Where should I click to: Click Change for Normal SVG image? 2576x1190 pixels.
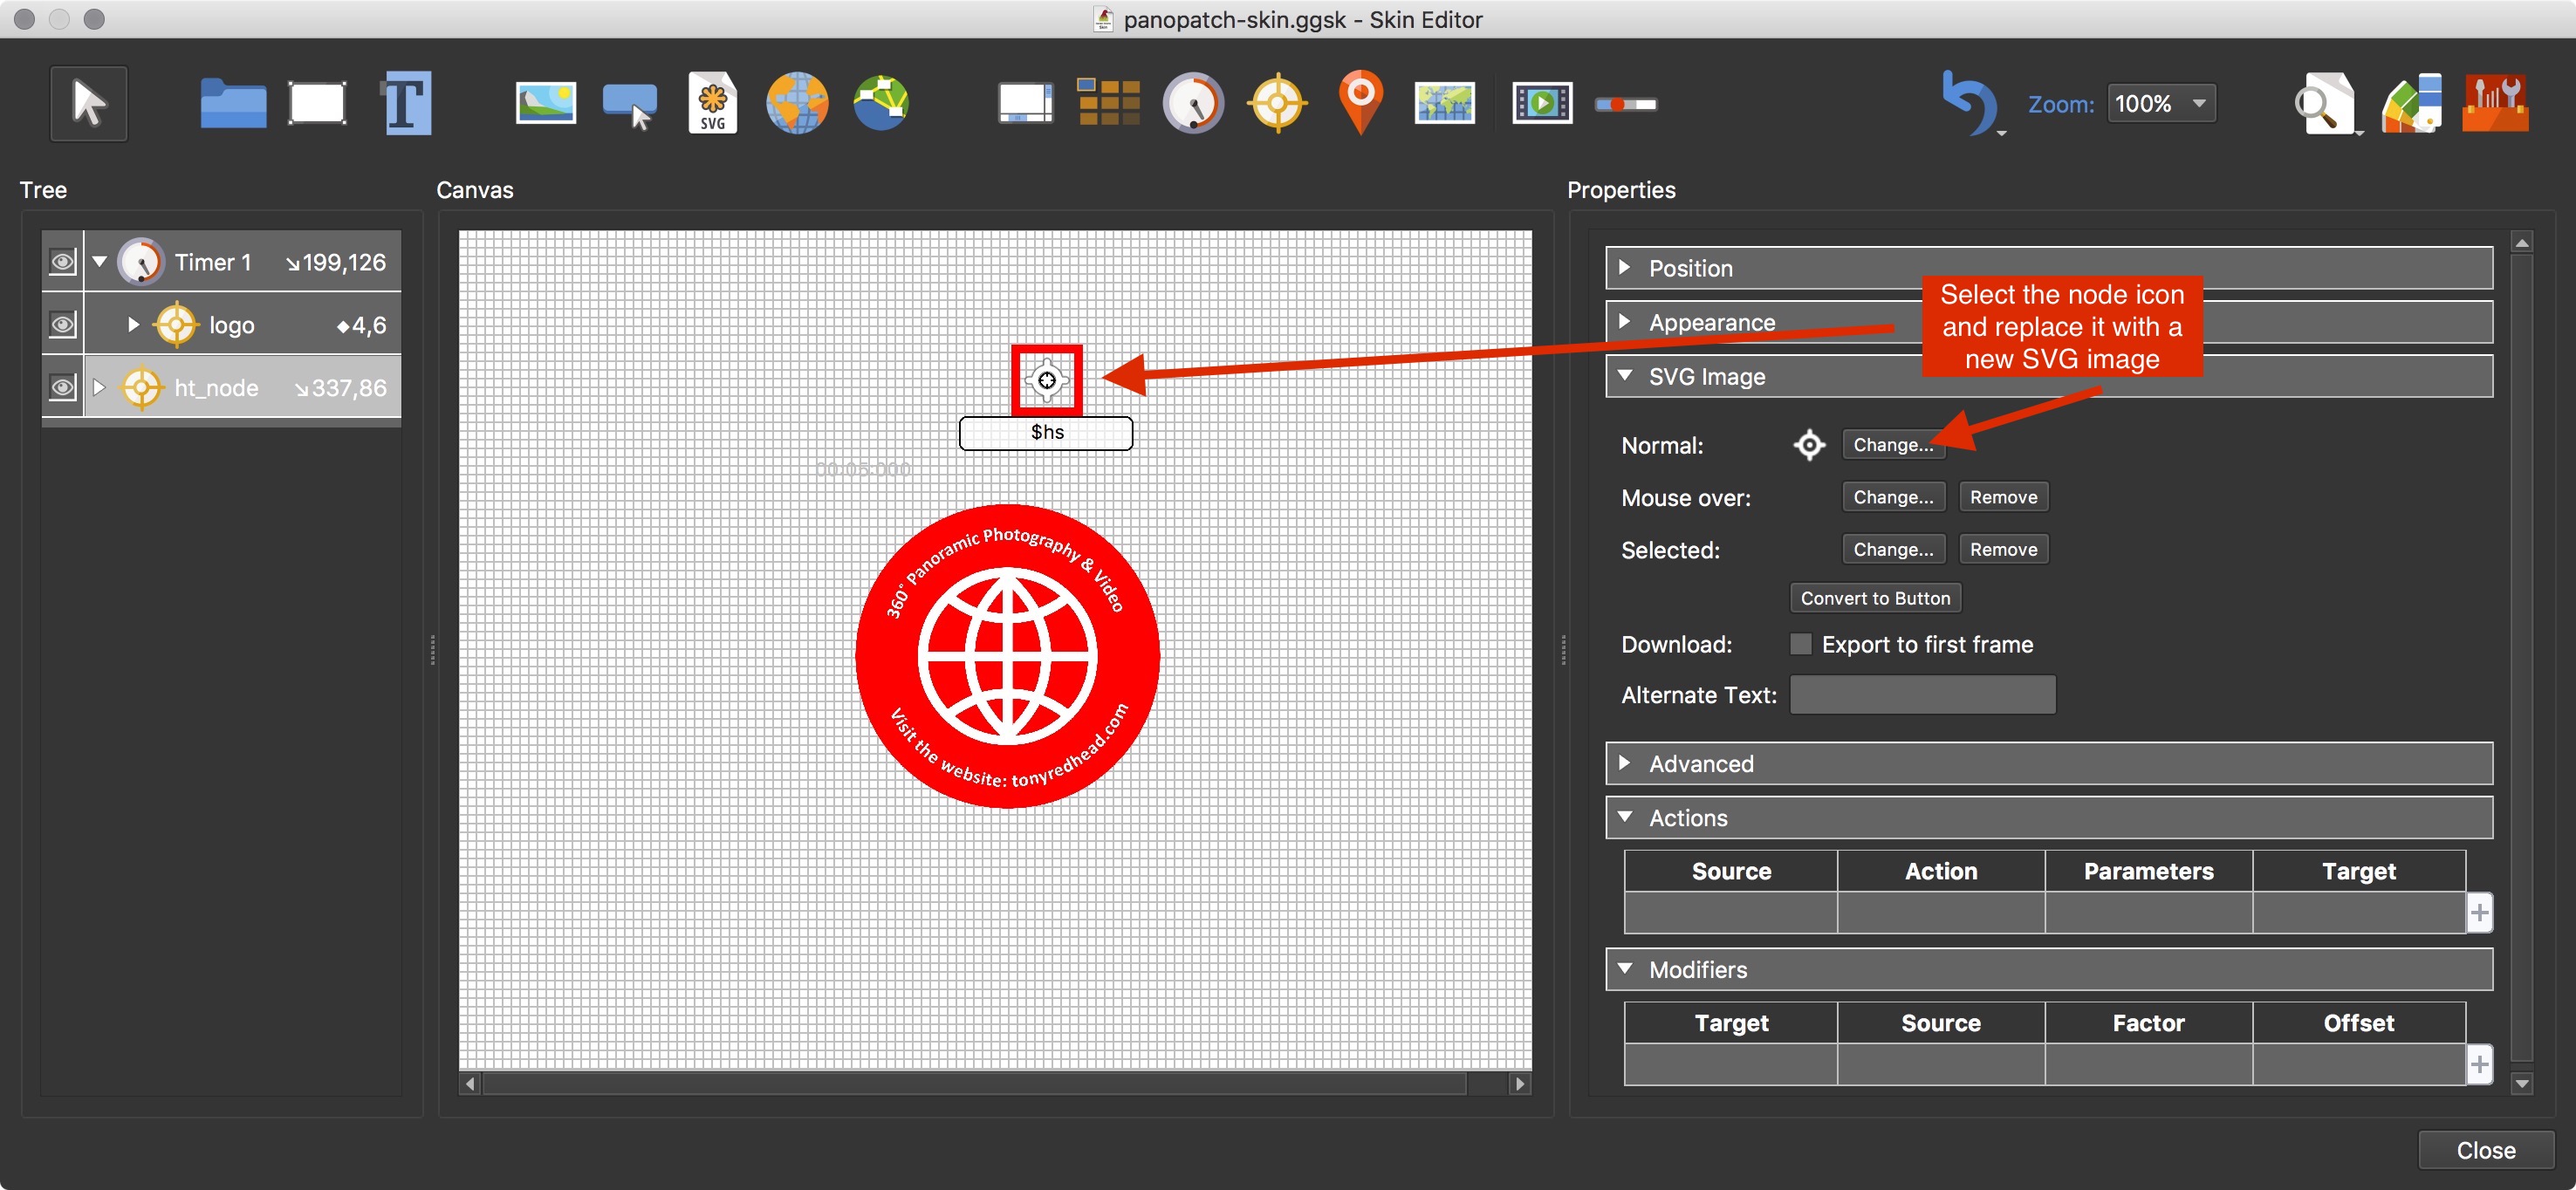[1893, 445]
